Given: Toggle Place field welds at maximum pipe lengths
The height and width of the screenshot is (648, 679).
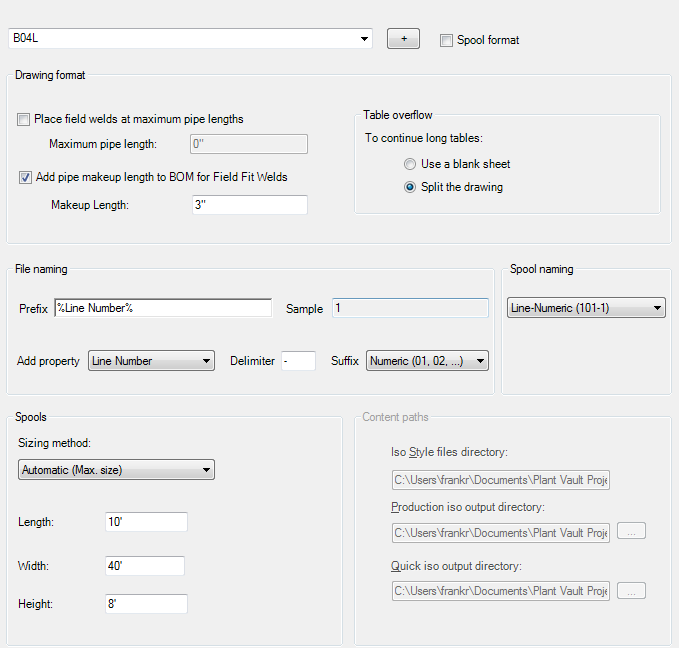Looking at the screenshot, I should pyautogui.click(x=25, y=119).
